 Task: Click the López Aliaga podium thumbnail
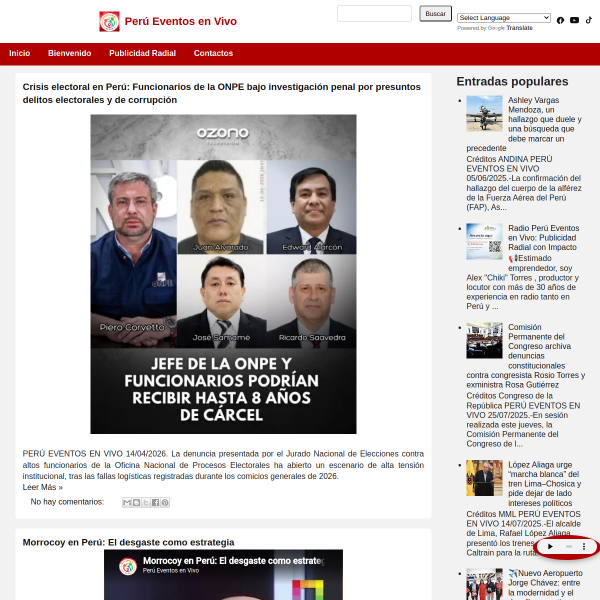[x=484, y=478]
